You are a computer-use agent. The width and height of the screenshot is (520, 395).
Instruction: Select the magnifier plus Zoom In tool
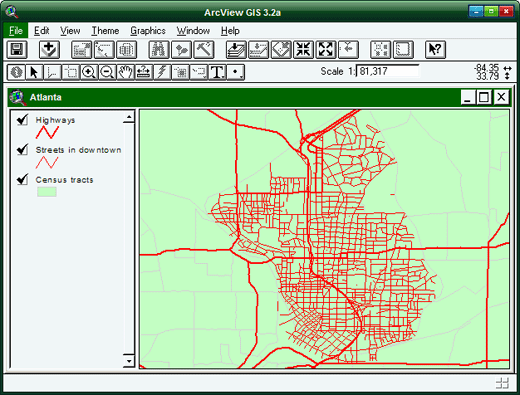click(89, 72)
